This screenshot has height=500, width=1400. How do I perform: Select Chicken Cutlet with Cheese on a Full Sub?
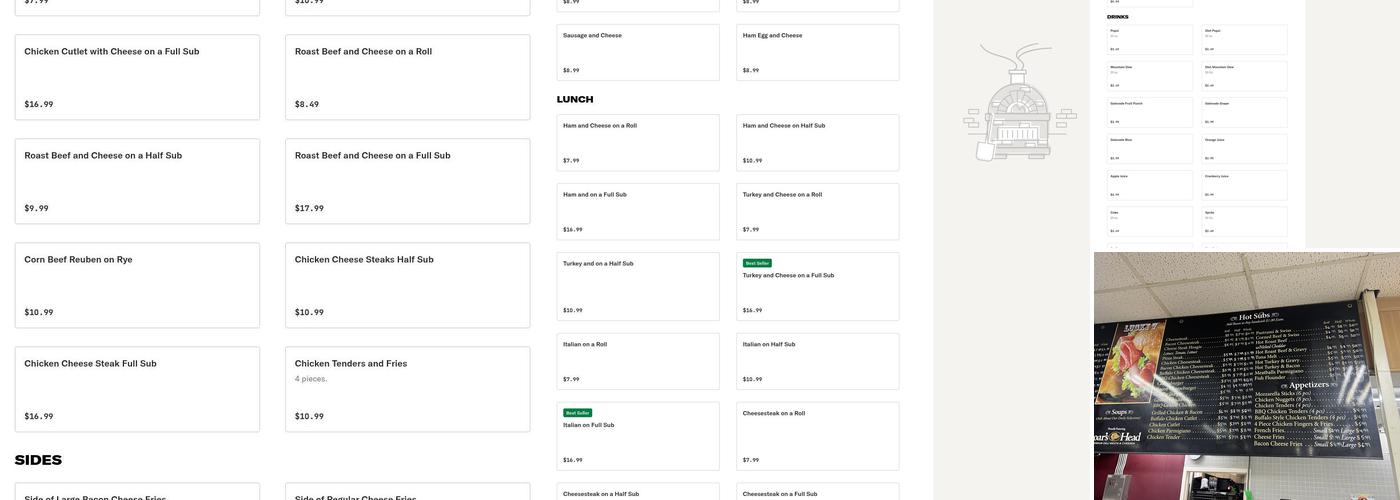click(x=137, y=77)
